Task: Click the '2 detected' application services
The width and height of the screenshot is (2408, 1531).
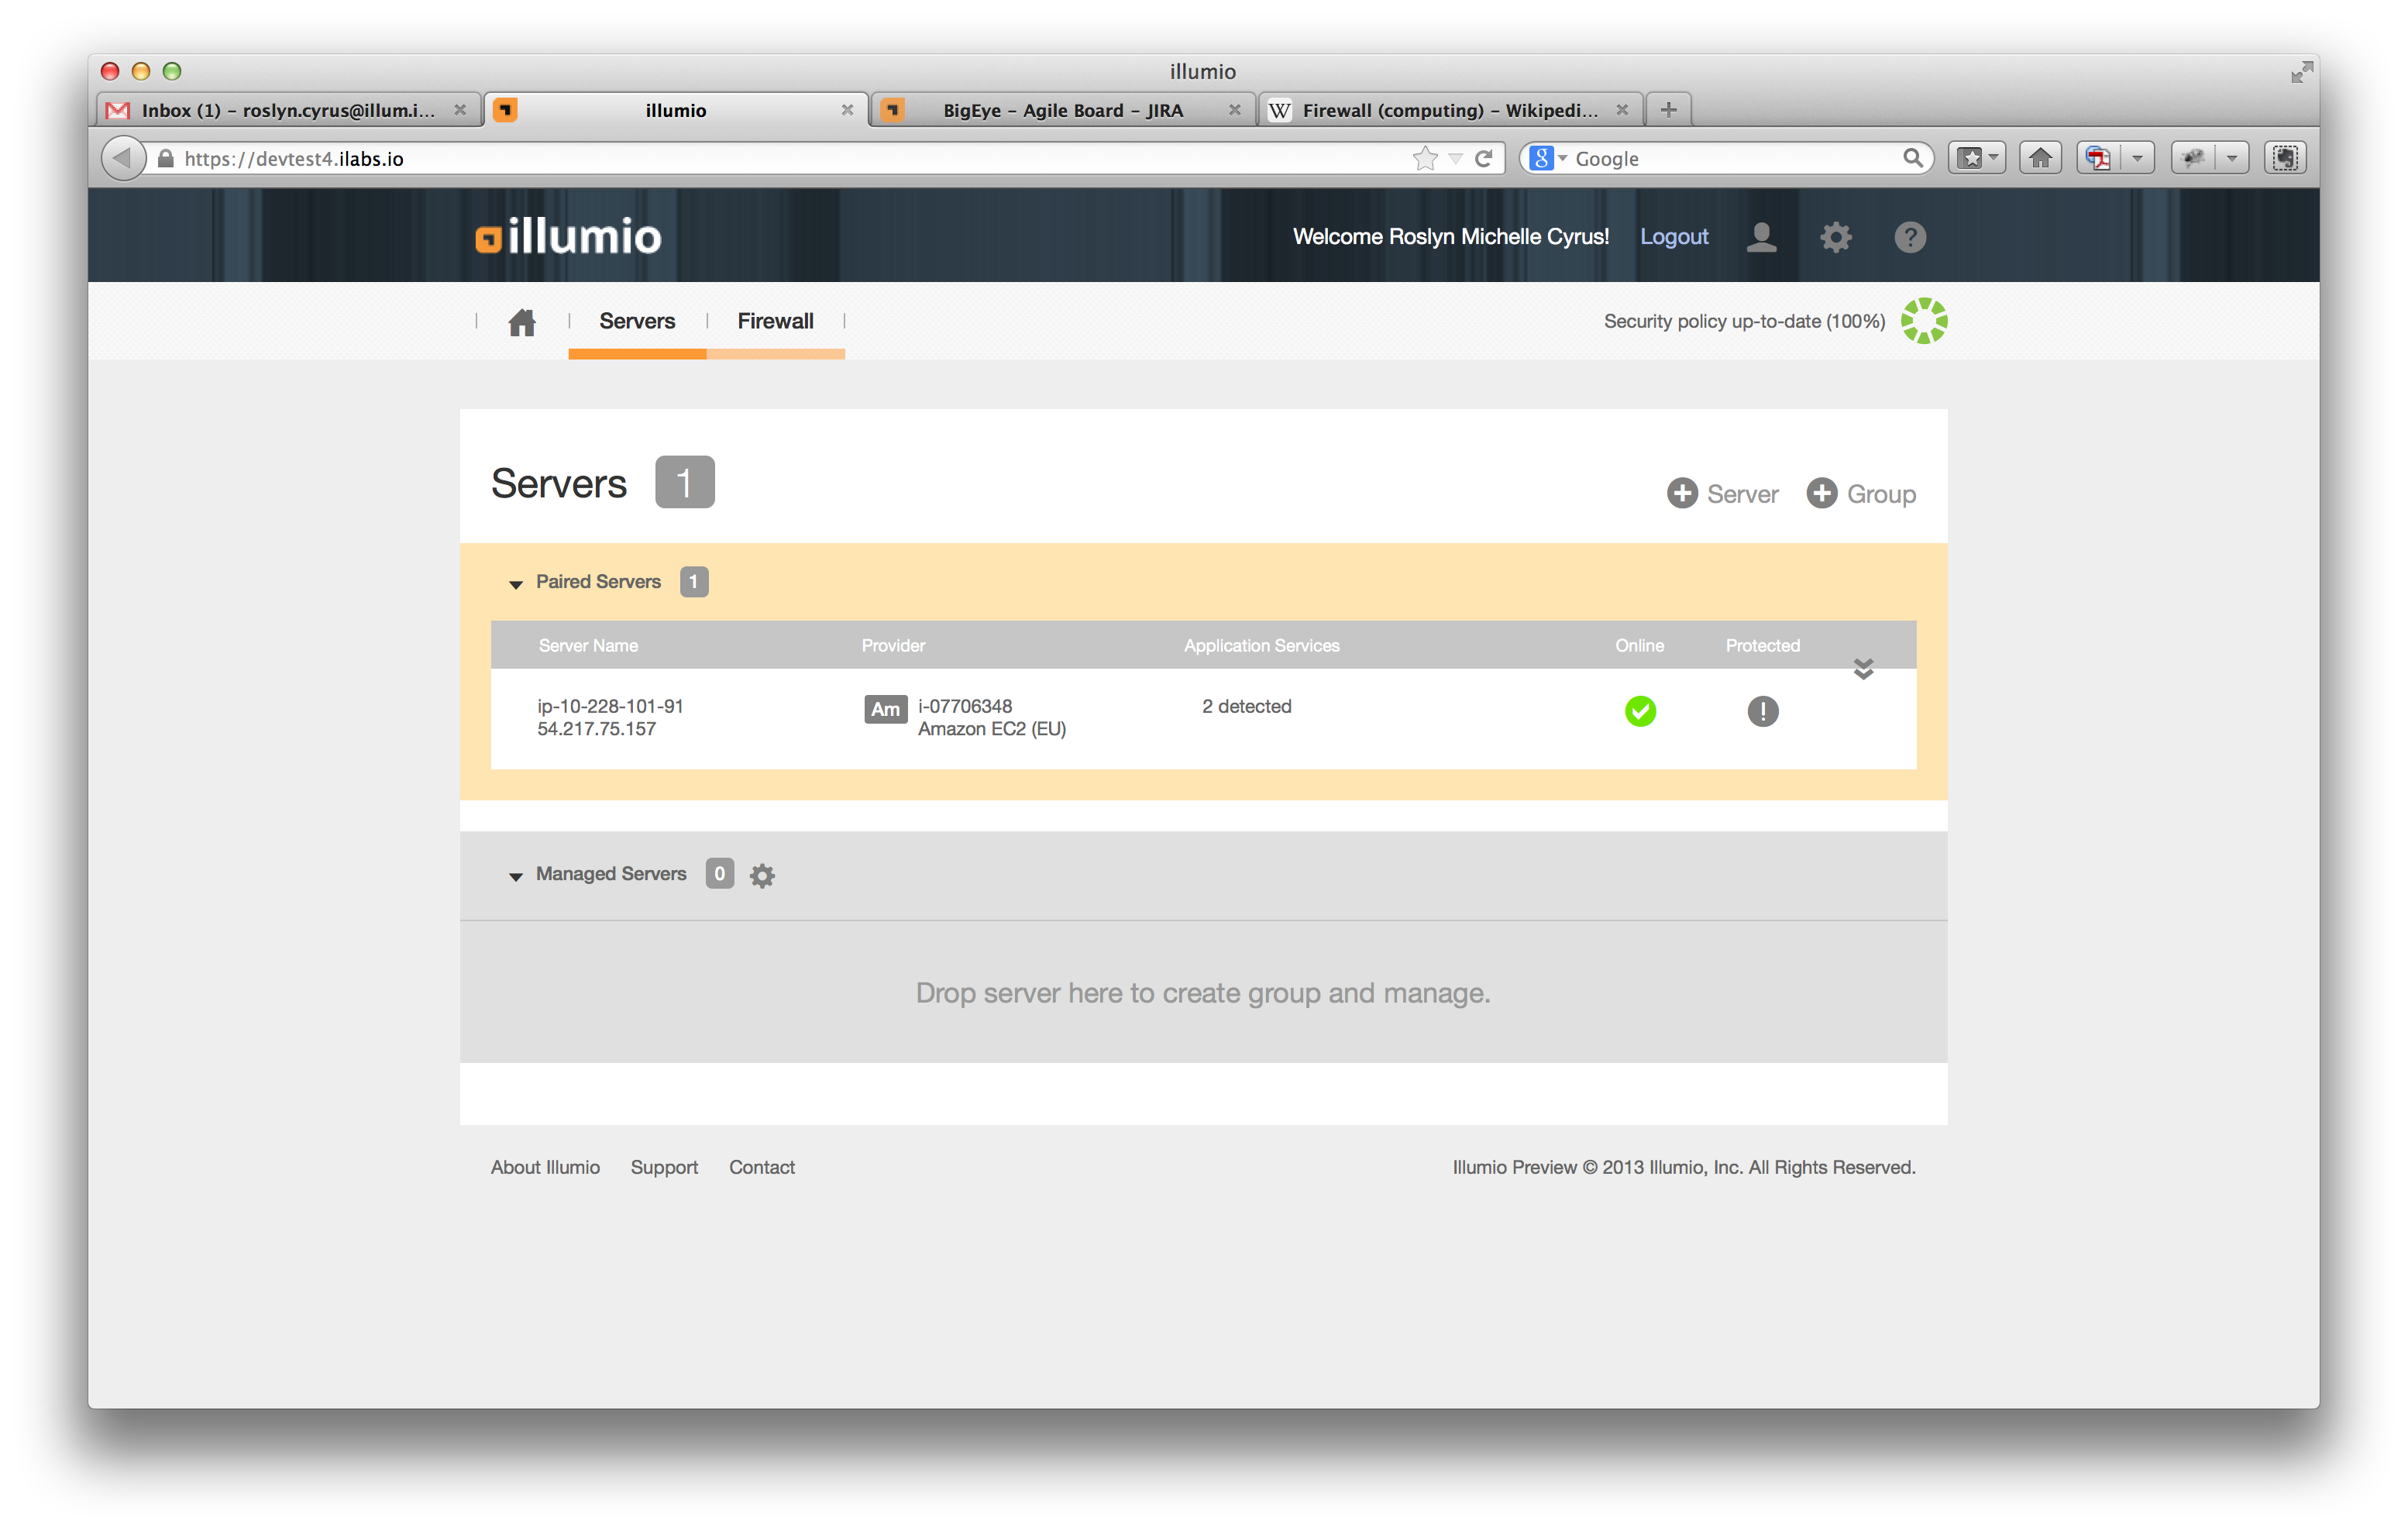Action: (1246, 706)
